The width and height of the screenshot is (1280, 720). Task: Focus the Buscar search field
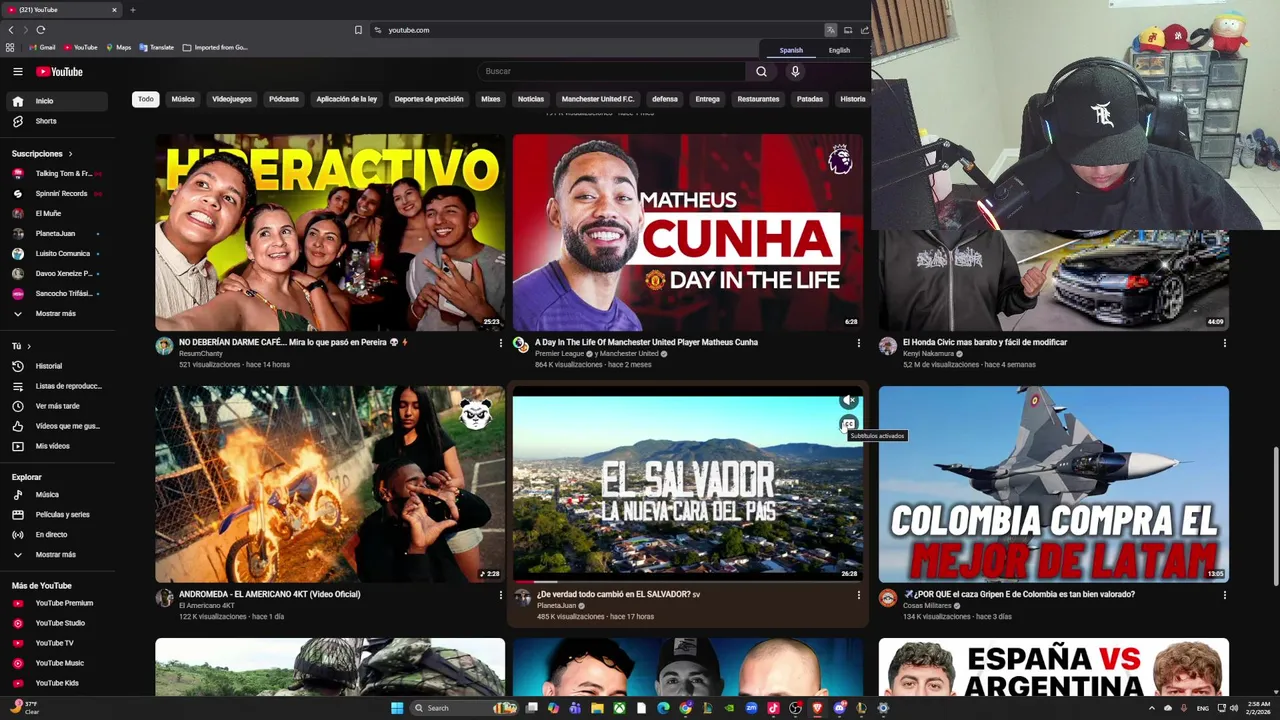pyautogui.click(x=612, y=71)
